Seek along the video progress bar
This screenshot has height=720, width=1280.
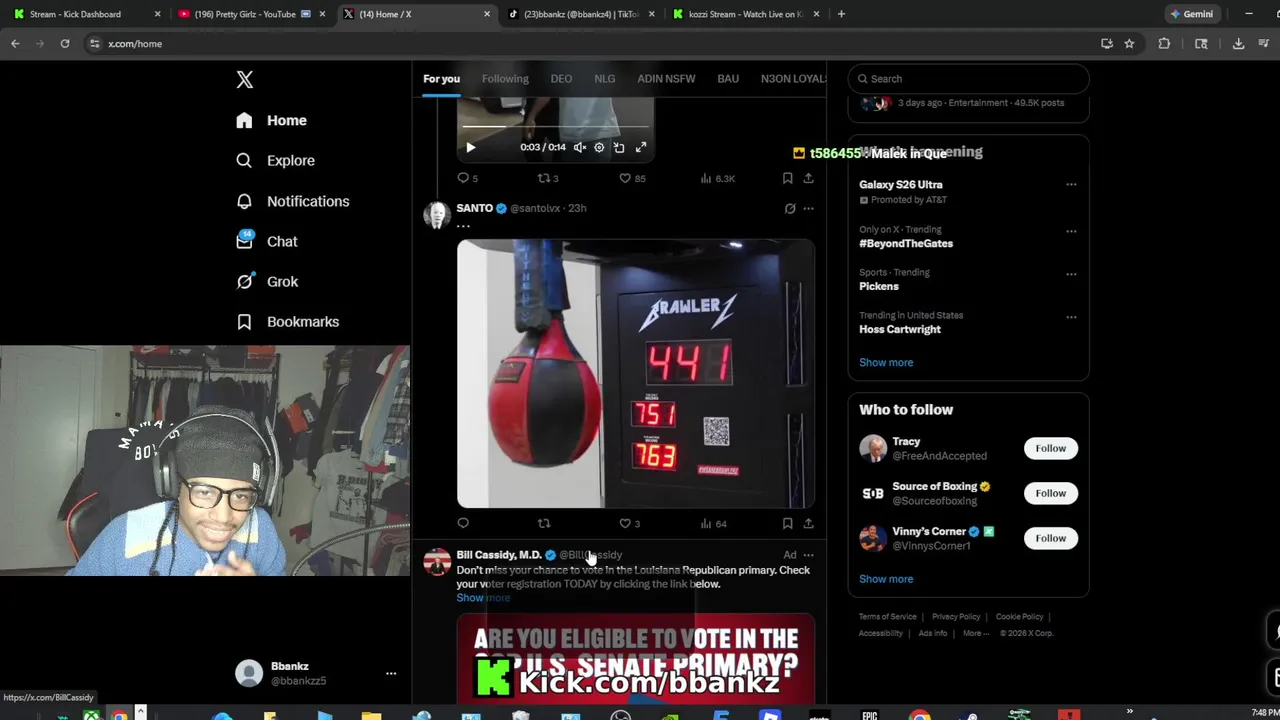(x=556, y=127)
